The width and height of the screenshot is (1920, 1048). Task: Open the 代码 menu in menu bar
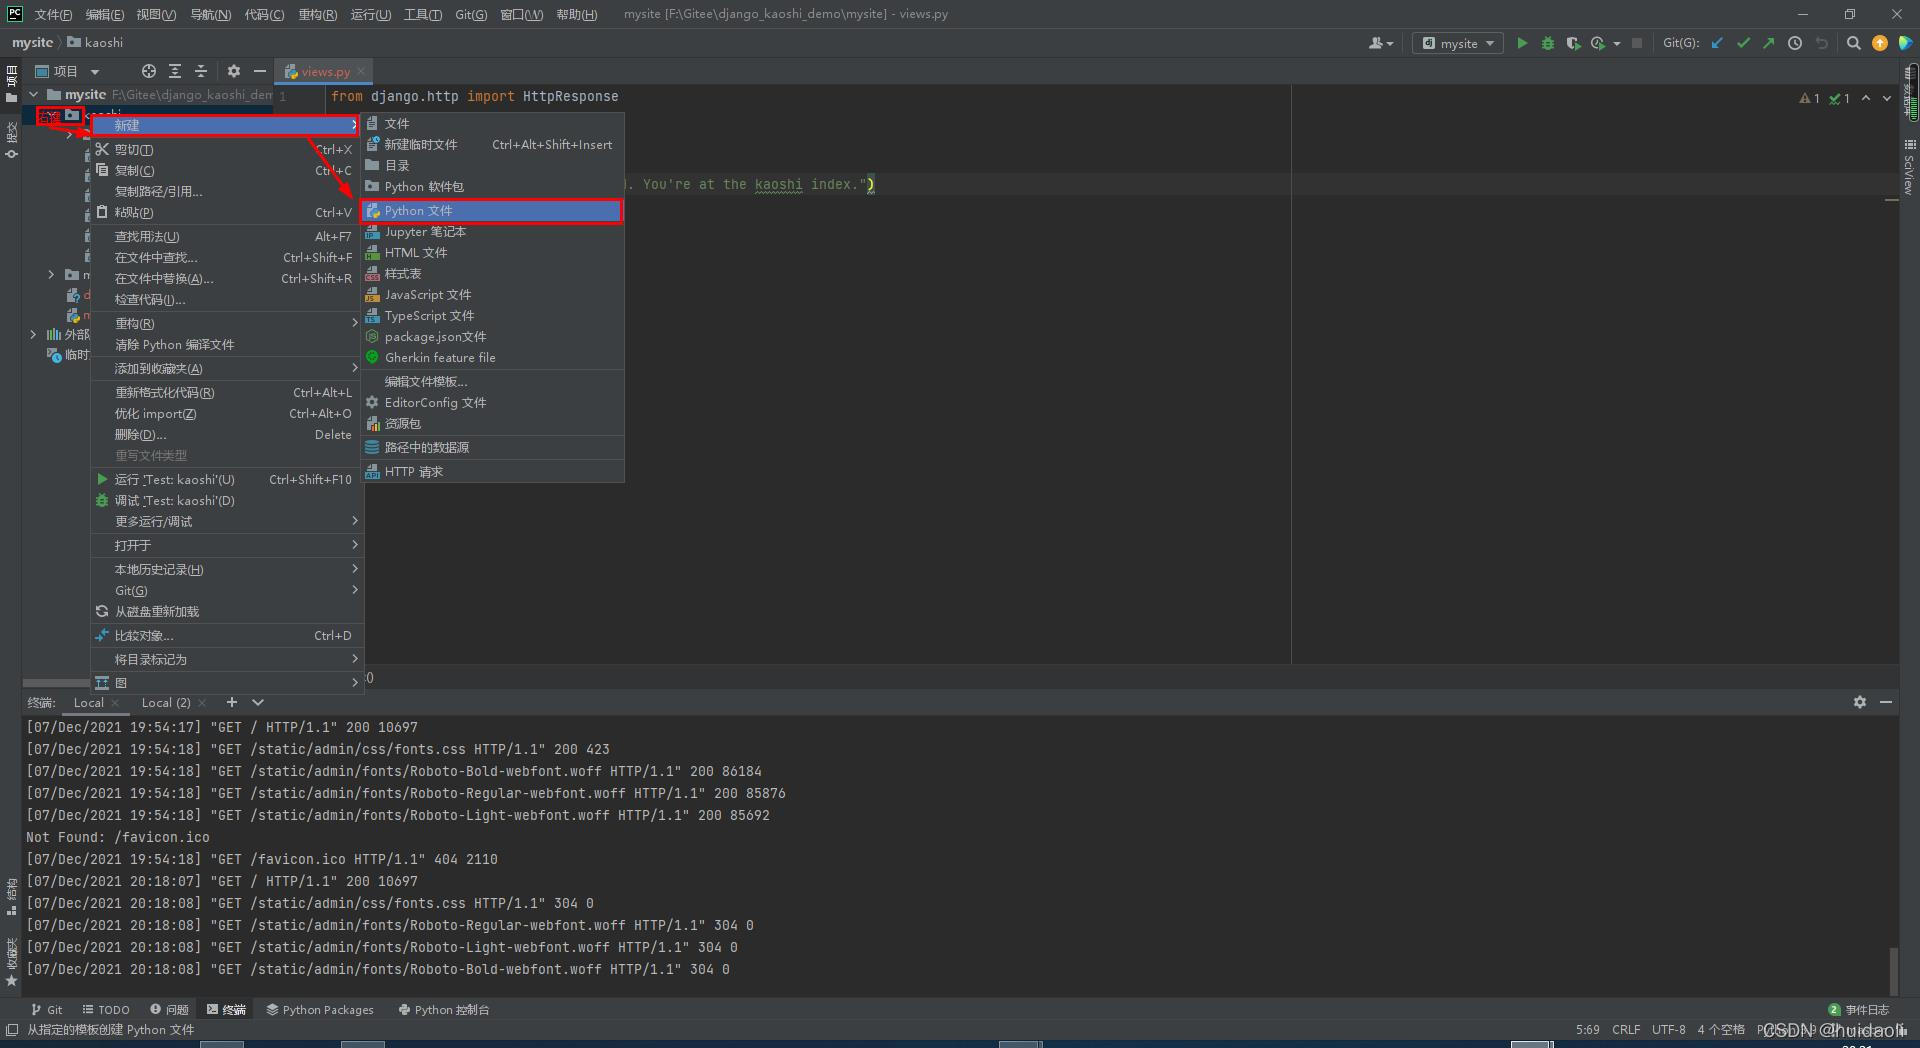[x=264, y=14]
